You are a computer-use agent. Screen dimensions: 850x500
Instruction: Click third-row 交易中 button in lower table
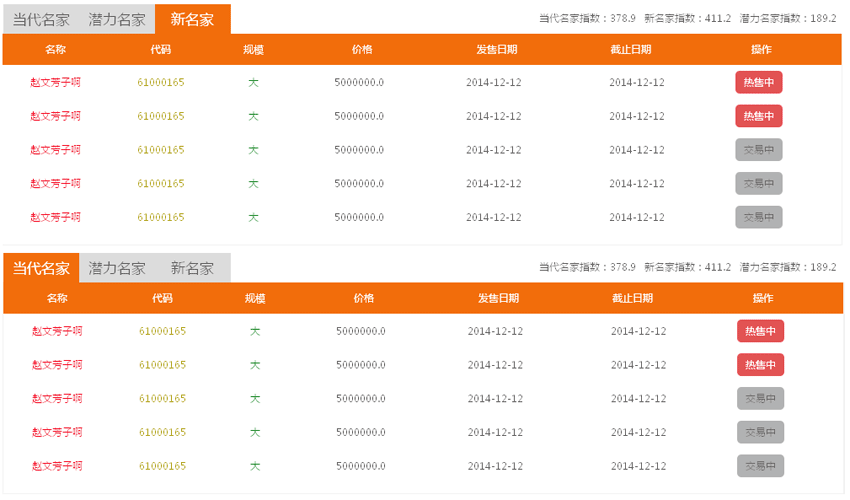(x=760, y=398)
